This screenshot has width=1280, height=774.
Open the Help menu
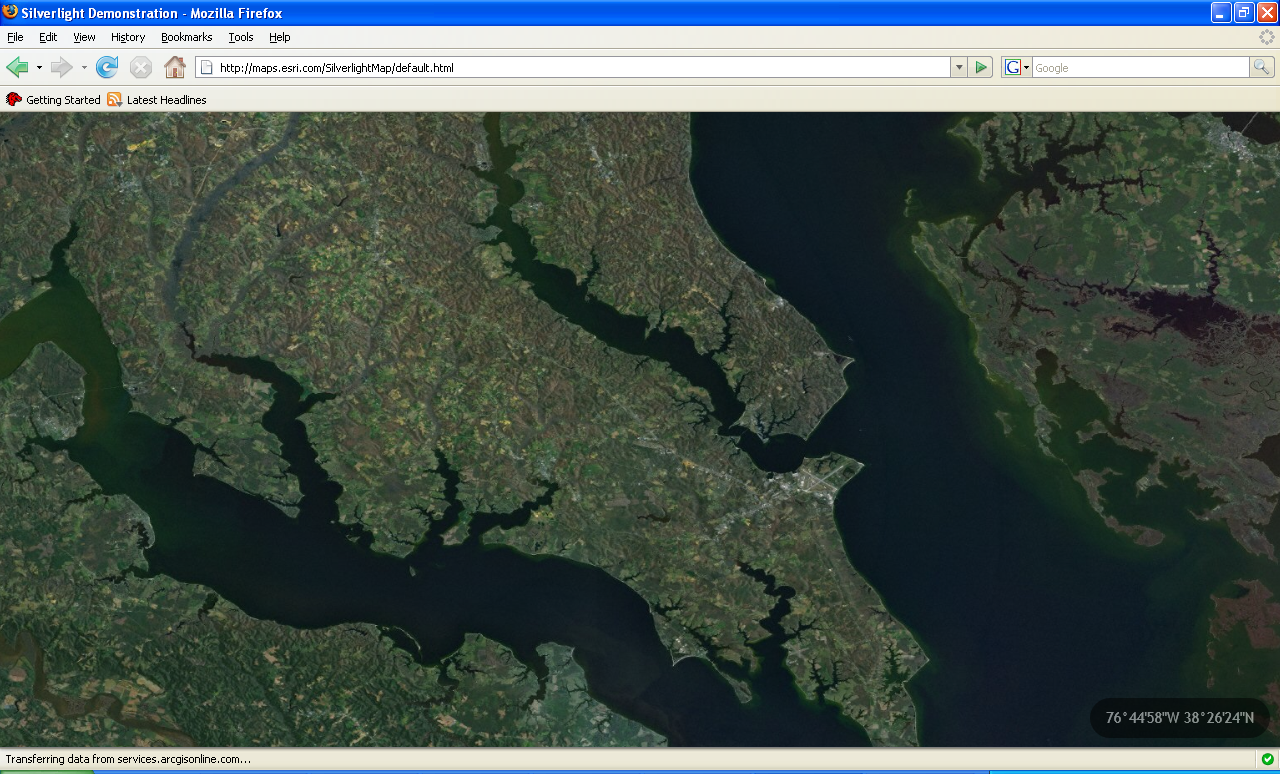pyautogui.click(x=280, y=37)
